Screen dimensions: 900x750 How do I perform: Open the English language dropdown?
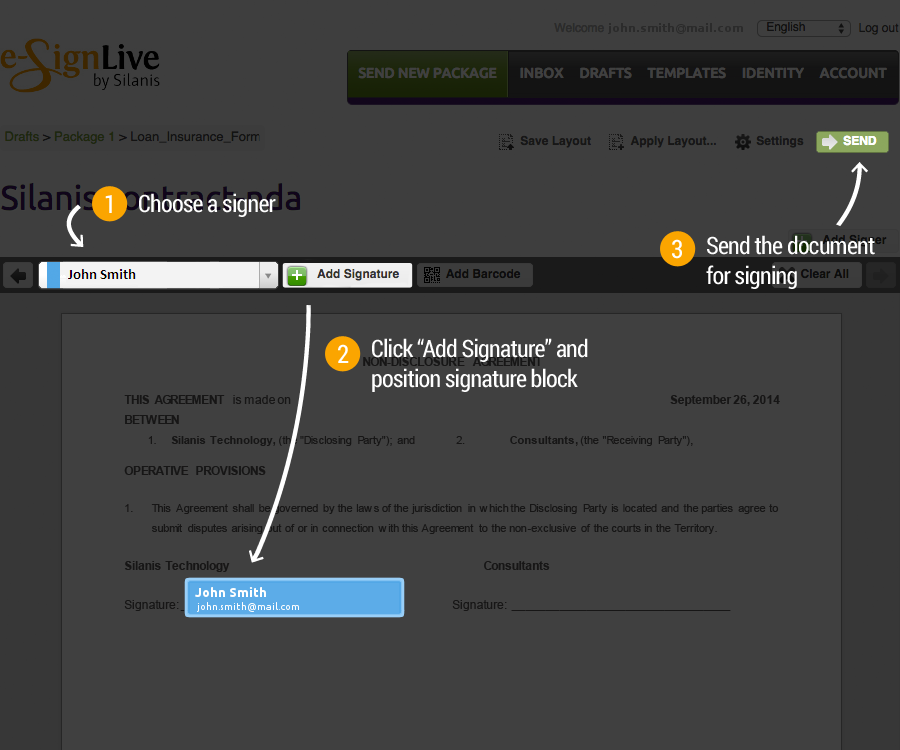(x=803, y=28)
